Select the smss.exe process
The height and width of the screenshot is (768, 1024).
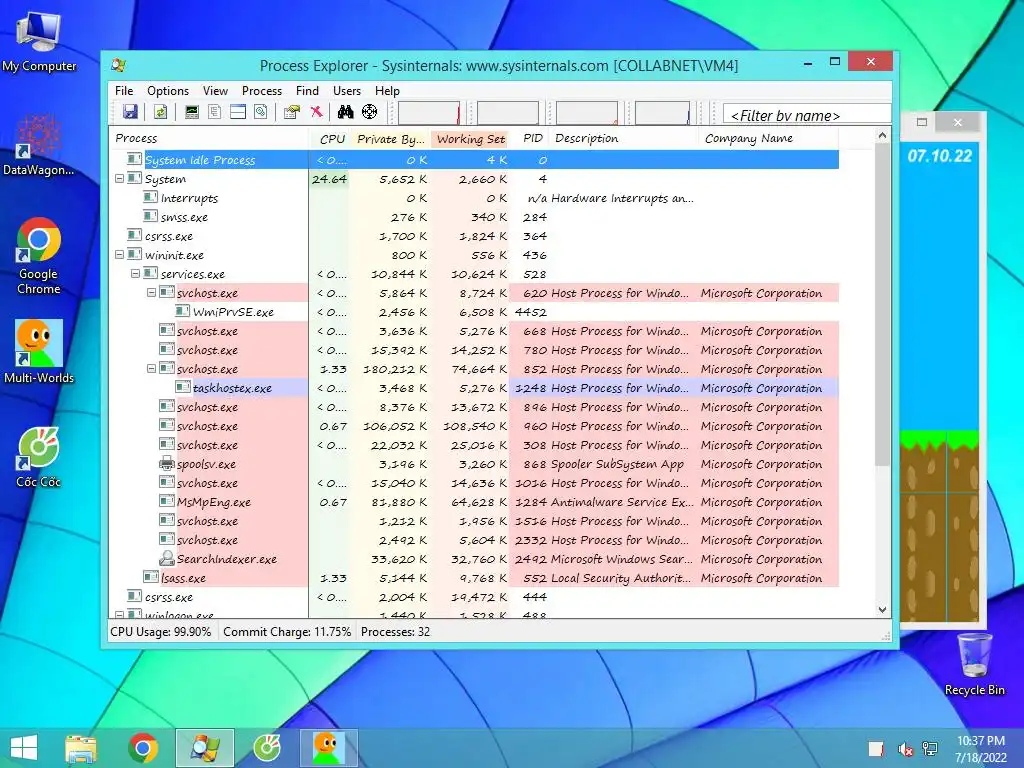click(x=474, y=217)
